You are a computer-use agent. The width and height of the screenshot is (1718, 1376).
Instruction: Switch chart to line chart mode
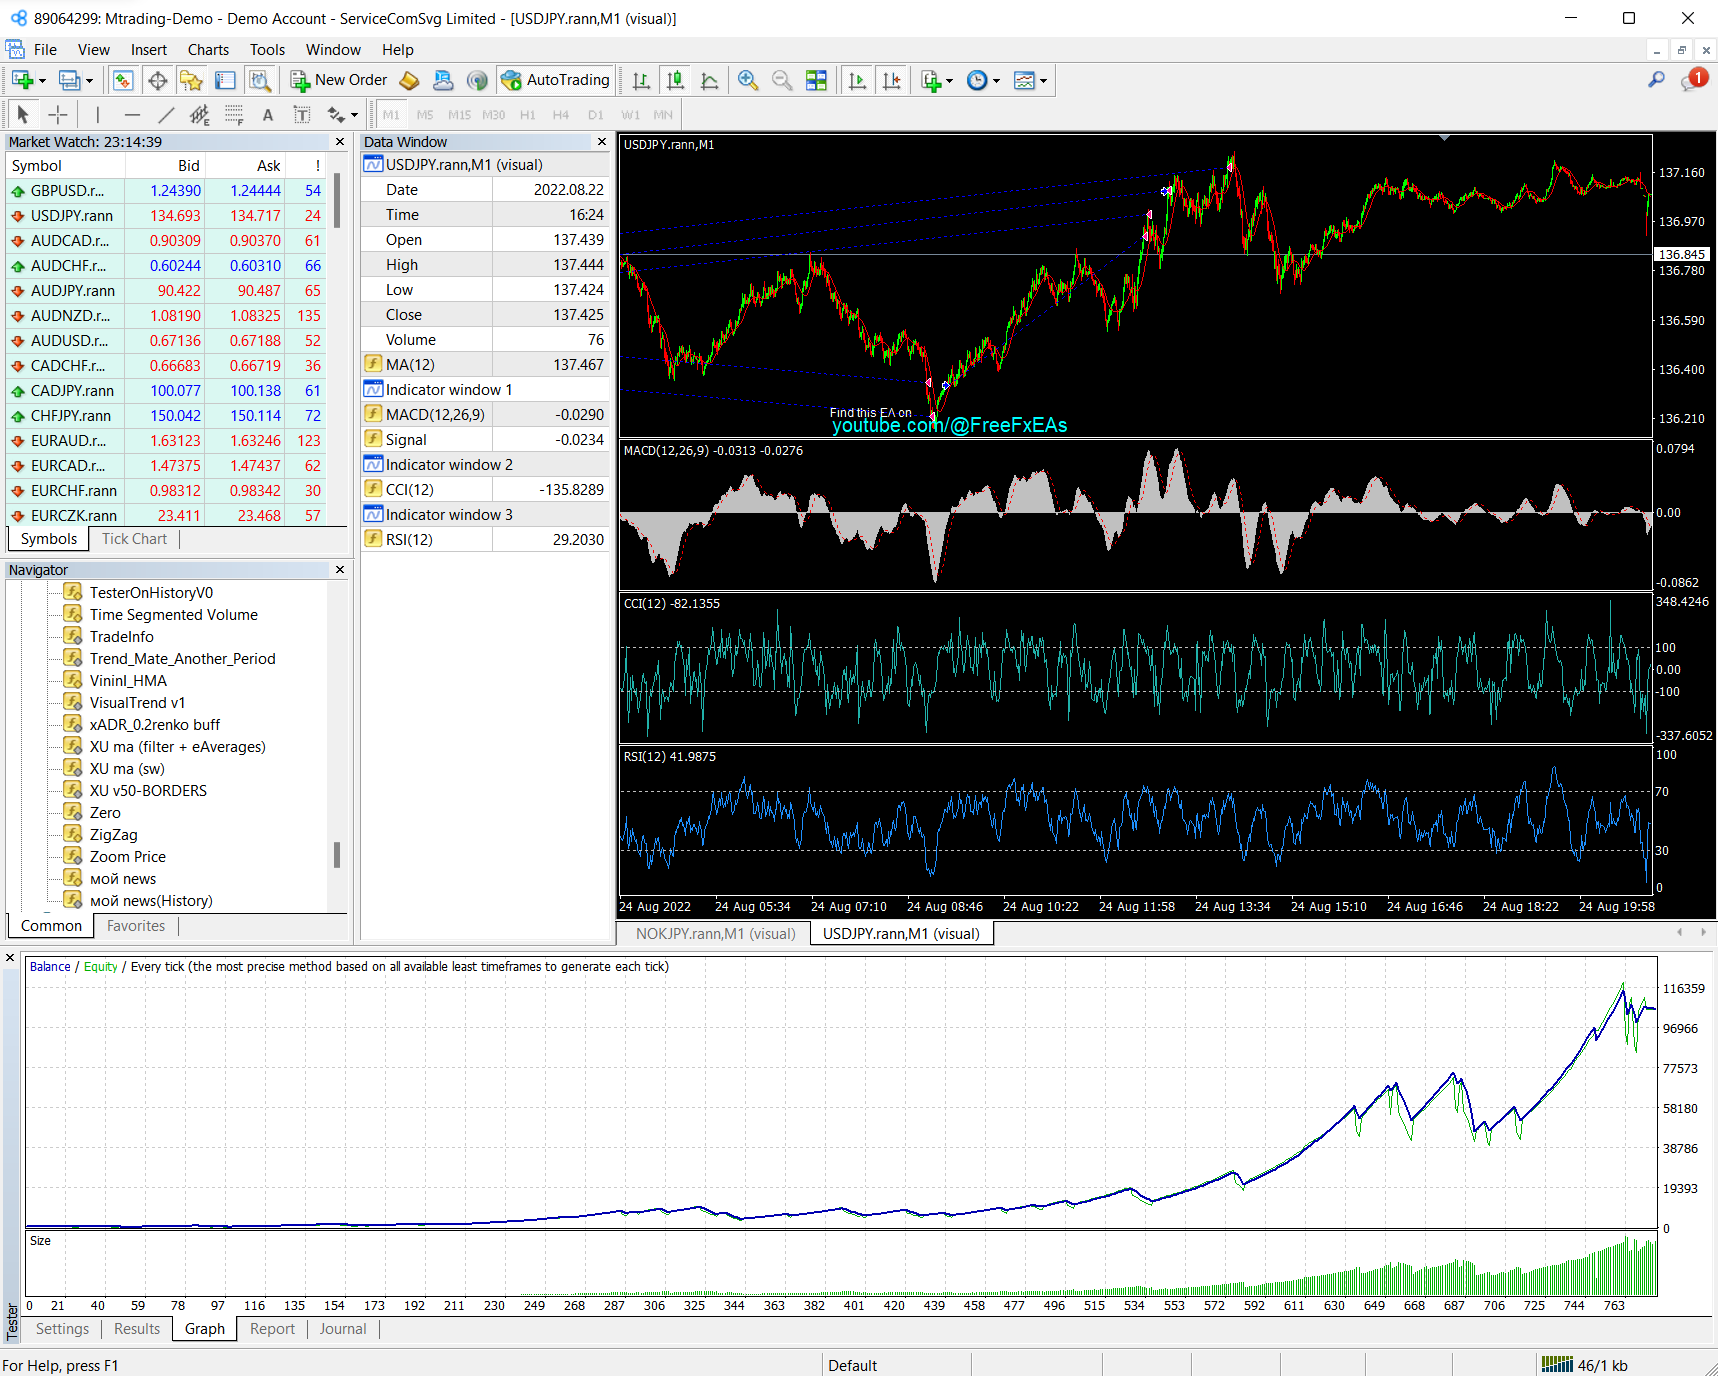(x=710, y=81)
